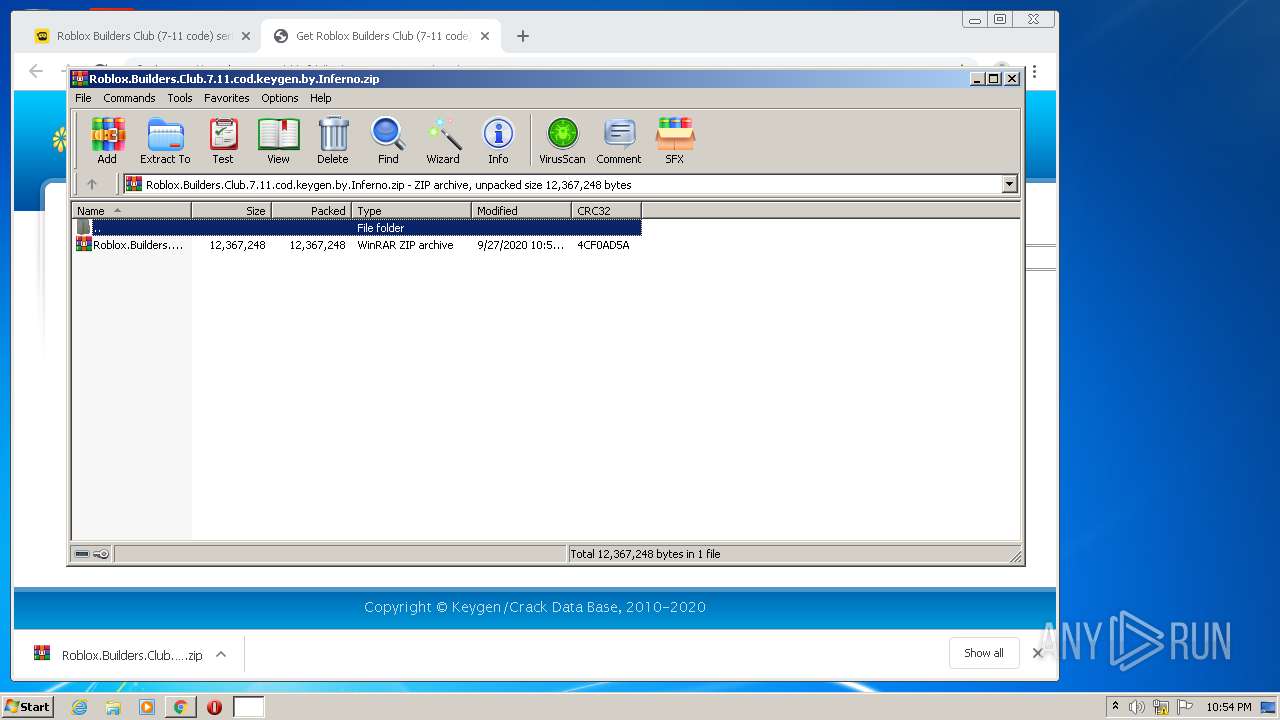Click Chrome icon in taskbar
The height and width of the screenshot is (720, 1280).
pyautogui.click(x=181, y=707)
